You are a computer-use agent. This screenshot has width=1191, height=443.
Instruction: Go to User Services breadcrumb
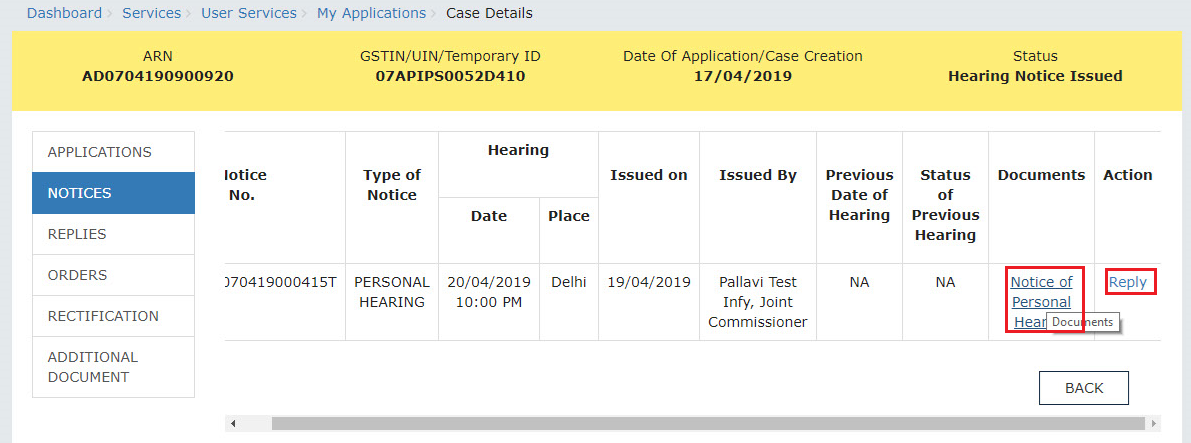tap(249, 13)
